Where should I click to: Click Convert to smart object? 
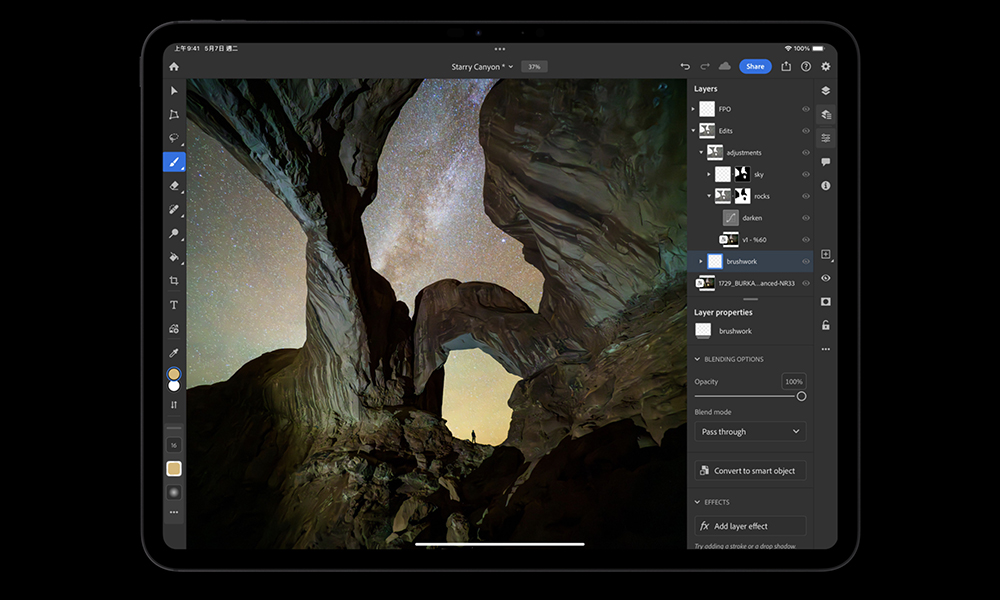(x=750, y=471)
